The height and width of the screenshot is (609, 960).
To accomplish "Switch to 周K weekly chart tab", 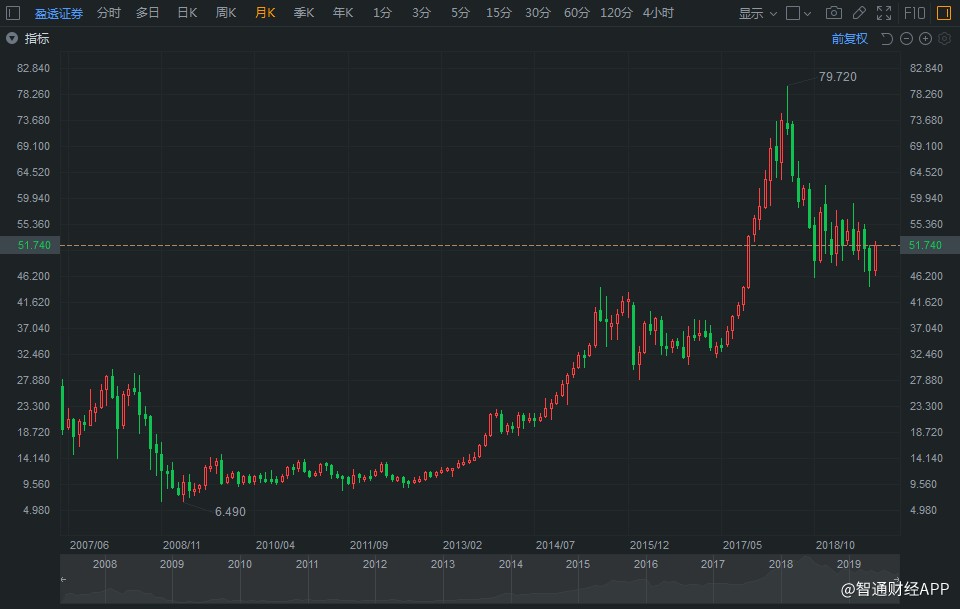I will (x=226, y=13).
